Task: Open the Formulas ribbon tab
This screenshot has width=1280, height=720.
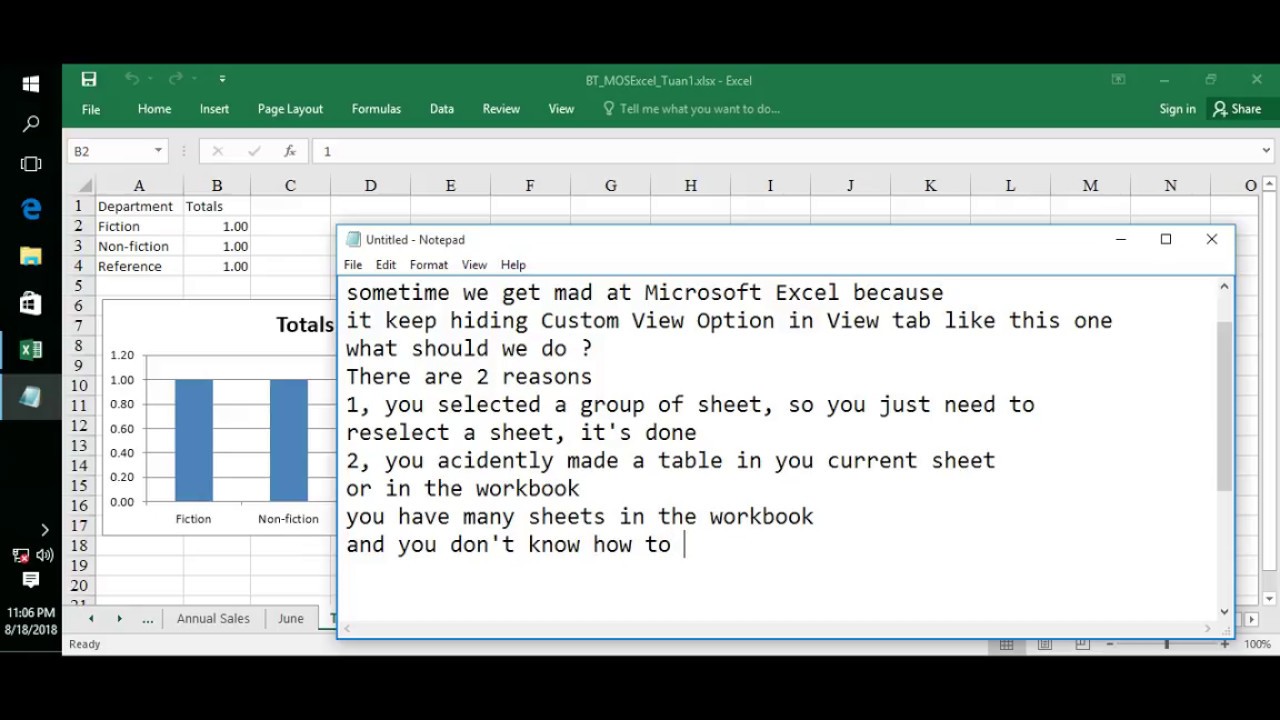Action: 376,109
